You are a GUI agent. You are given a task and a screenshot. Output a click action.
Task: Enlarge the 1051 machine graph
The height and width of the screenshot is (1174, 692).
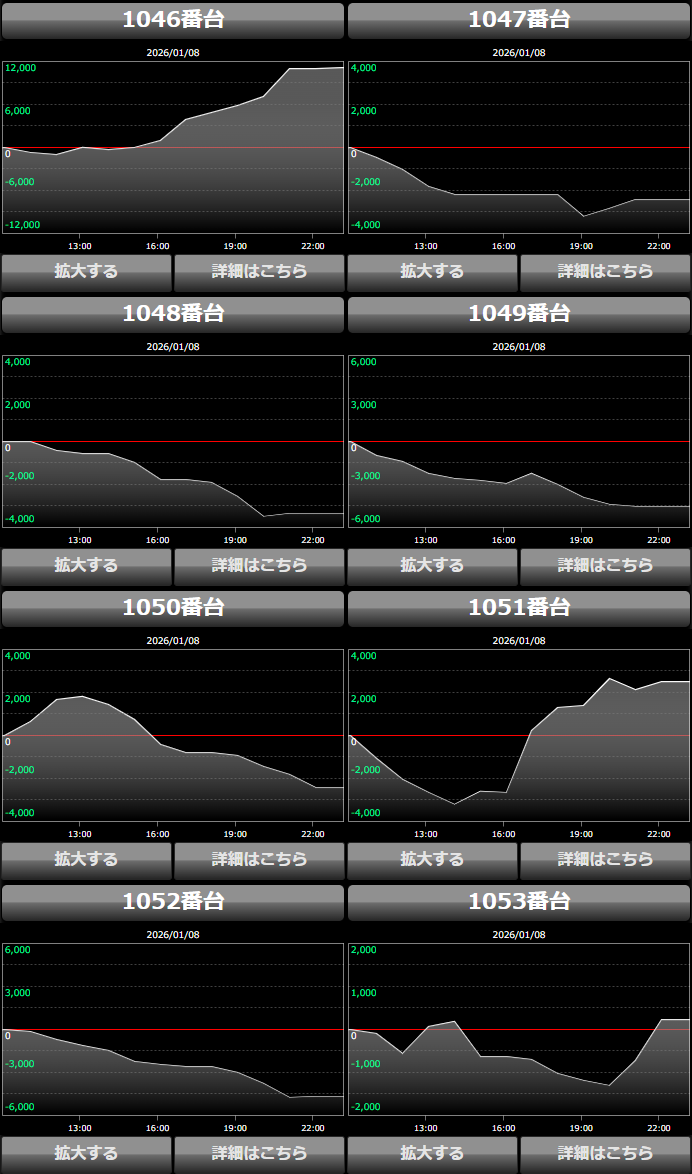click(432, 859)
